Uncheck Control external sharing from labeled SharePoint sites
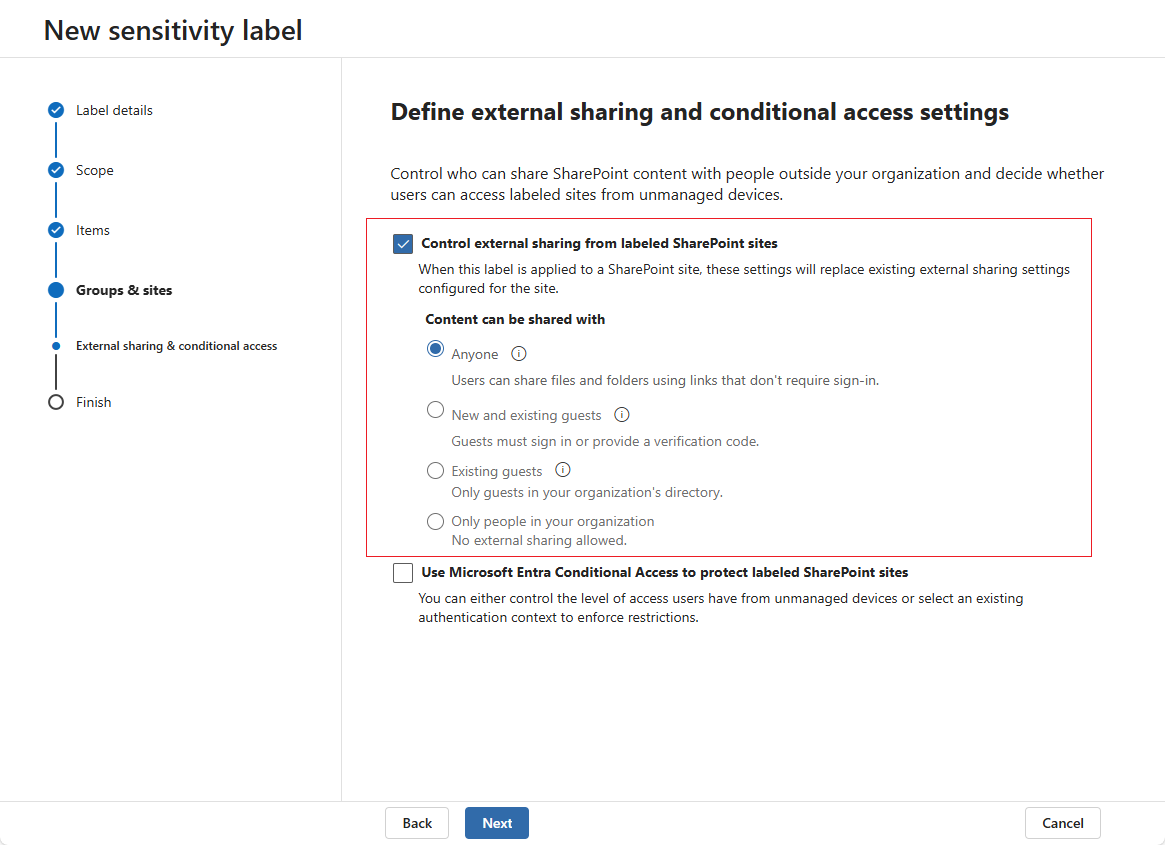Viewport: 1165px width, 845px height. (403, 243)
